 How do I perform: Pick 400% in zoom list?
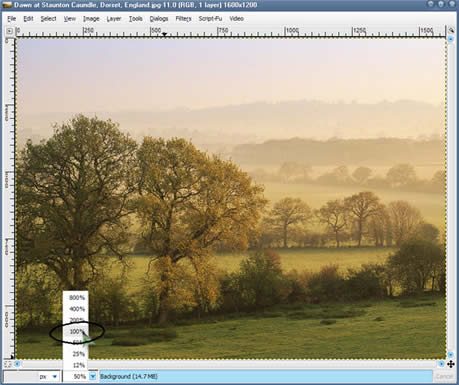point(76,309)
